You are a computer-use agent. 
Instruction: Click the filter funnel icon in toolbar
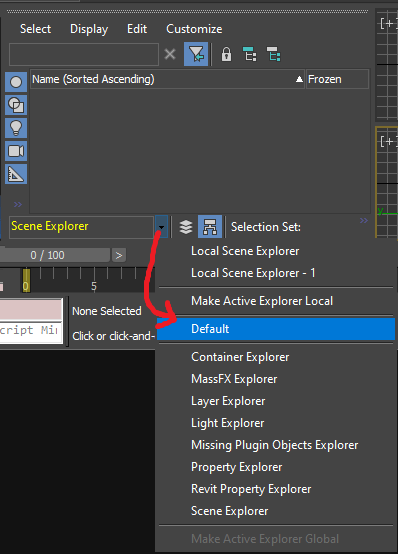pos(196,54)
